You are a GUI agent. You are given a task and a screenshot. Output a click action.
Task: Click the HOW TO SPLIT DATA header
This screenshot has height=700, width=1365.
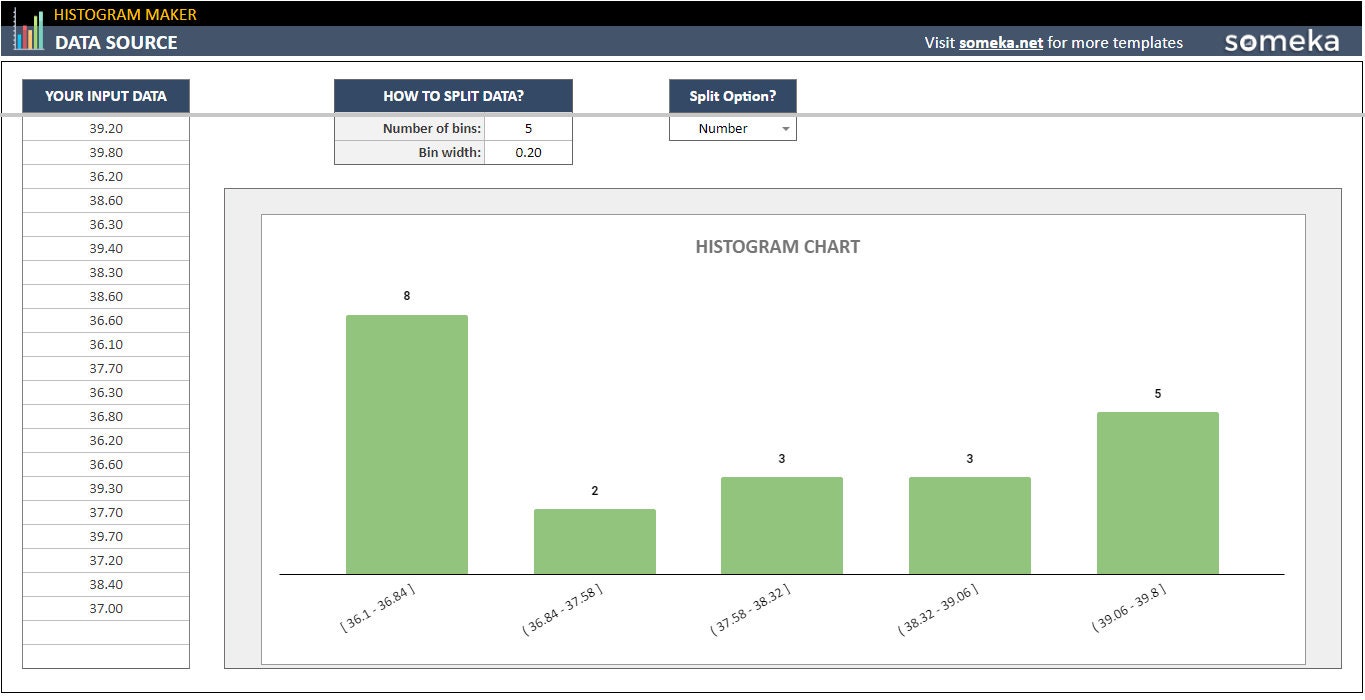(453, 96)
